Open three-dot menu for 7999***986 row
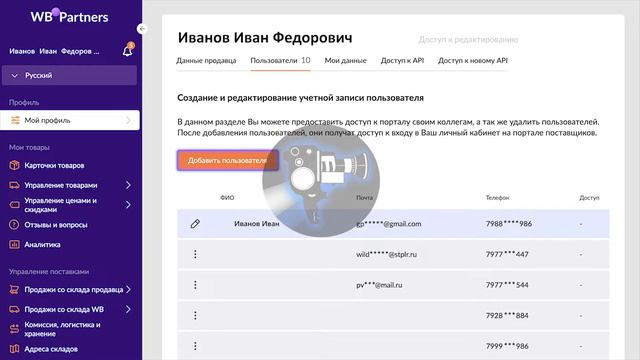640x360 pixels. click(195, 346)
